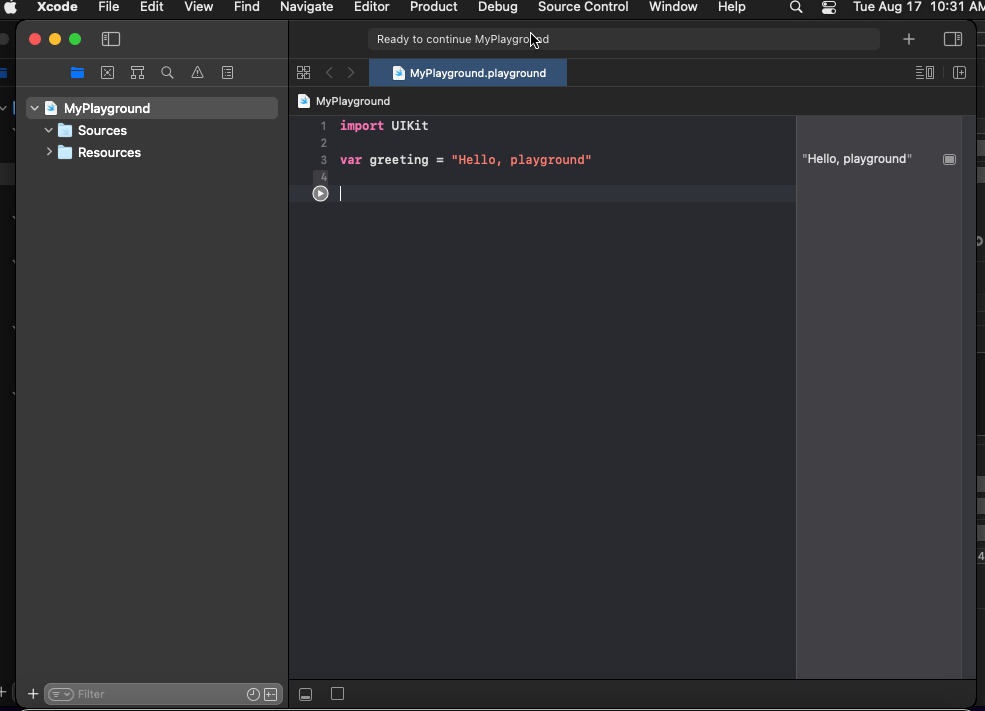Open the Find navigator magnifier icon

167,73
